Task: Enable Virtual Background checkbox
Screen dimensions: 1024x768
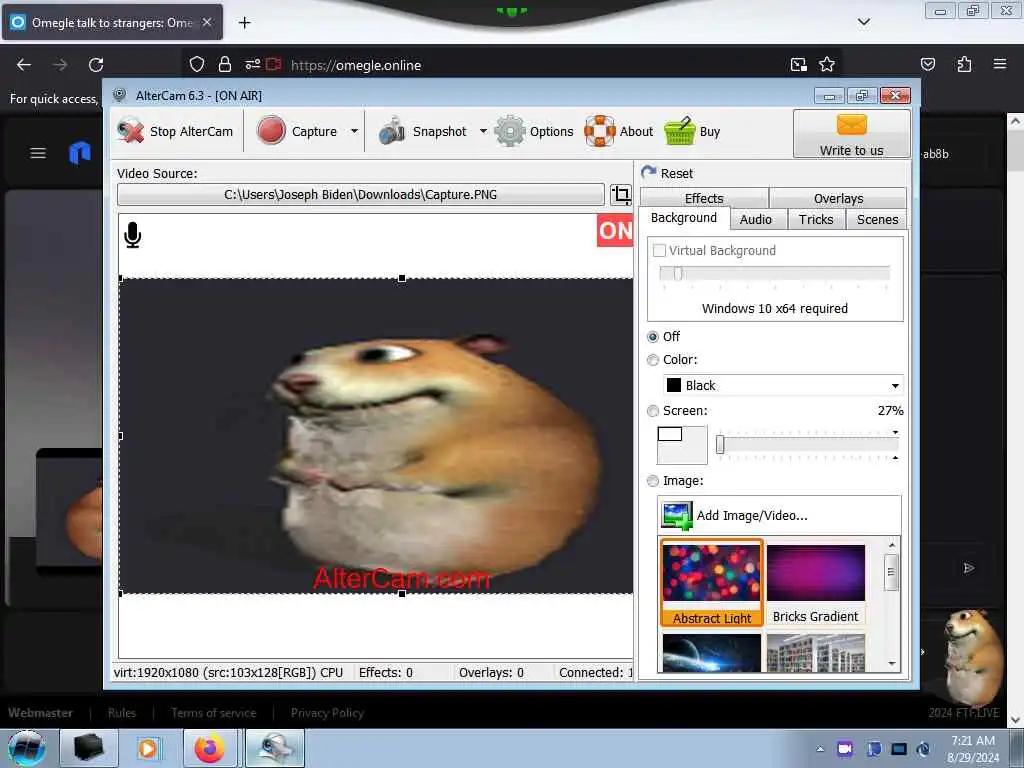Action: (x=660, y=250)
